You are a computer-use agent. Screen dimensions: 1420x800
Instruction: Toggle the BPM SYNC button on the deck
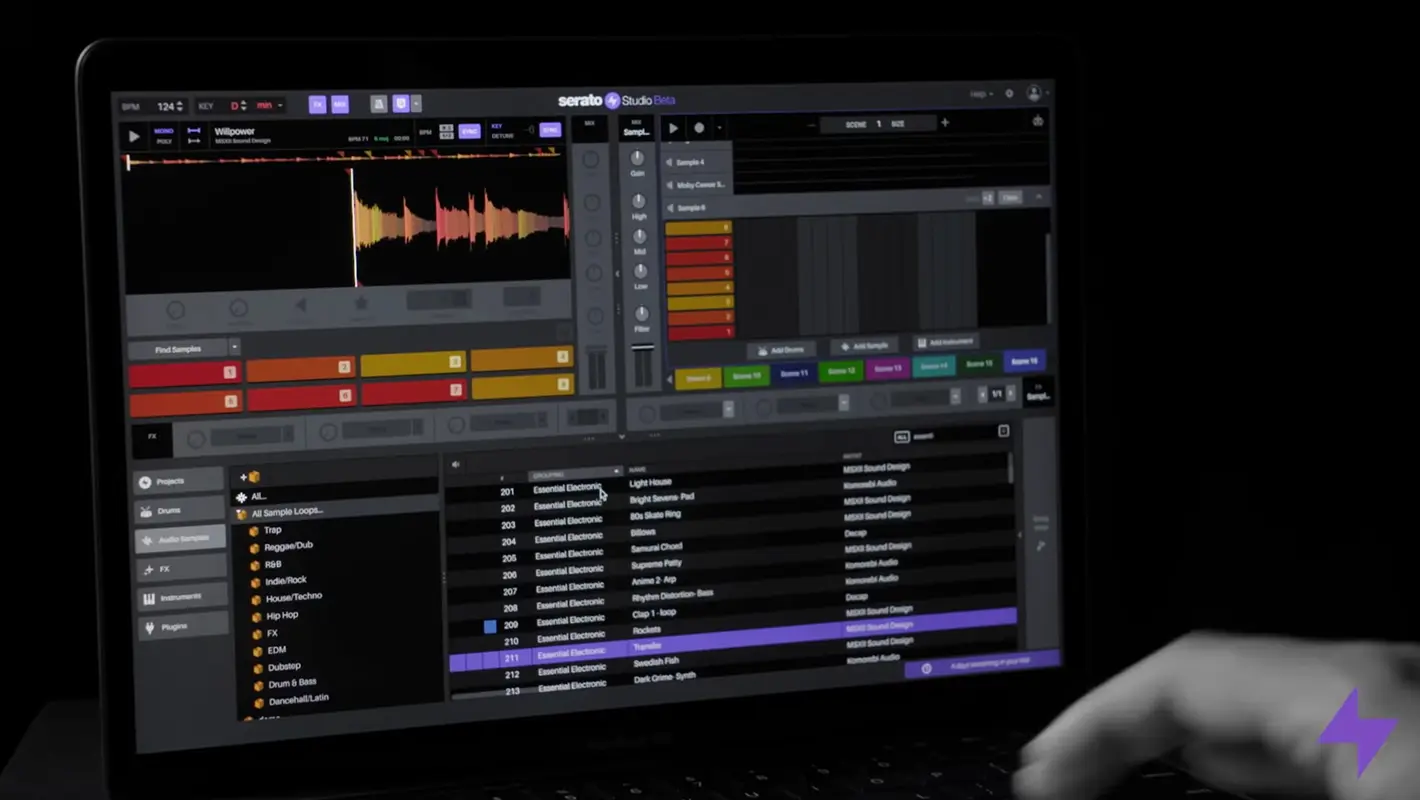(469, 132)
